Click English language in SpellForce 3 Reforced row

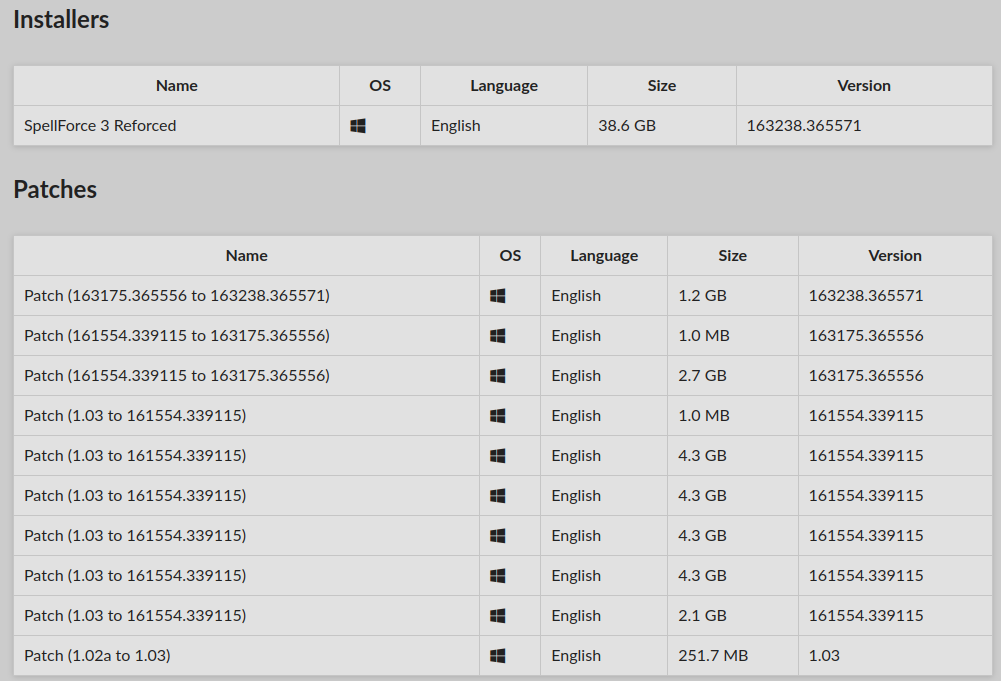point(456,126)
